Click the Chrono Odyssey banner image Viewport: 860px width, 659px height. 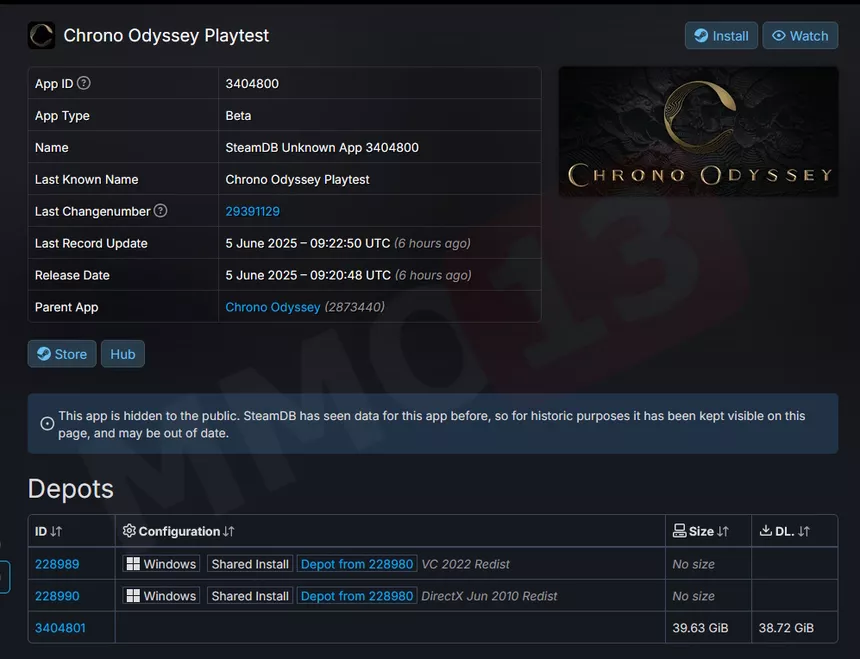698,132
